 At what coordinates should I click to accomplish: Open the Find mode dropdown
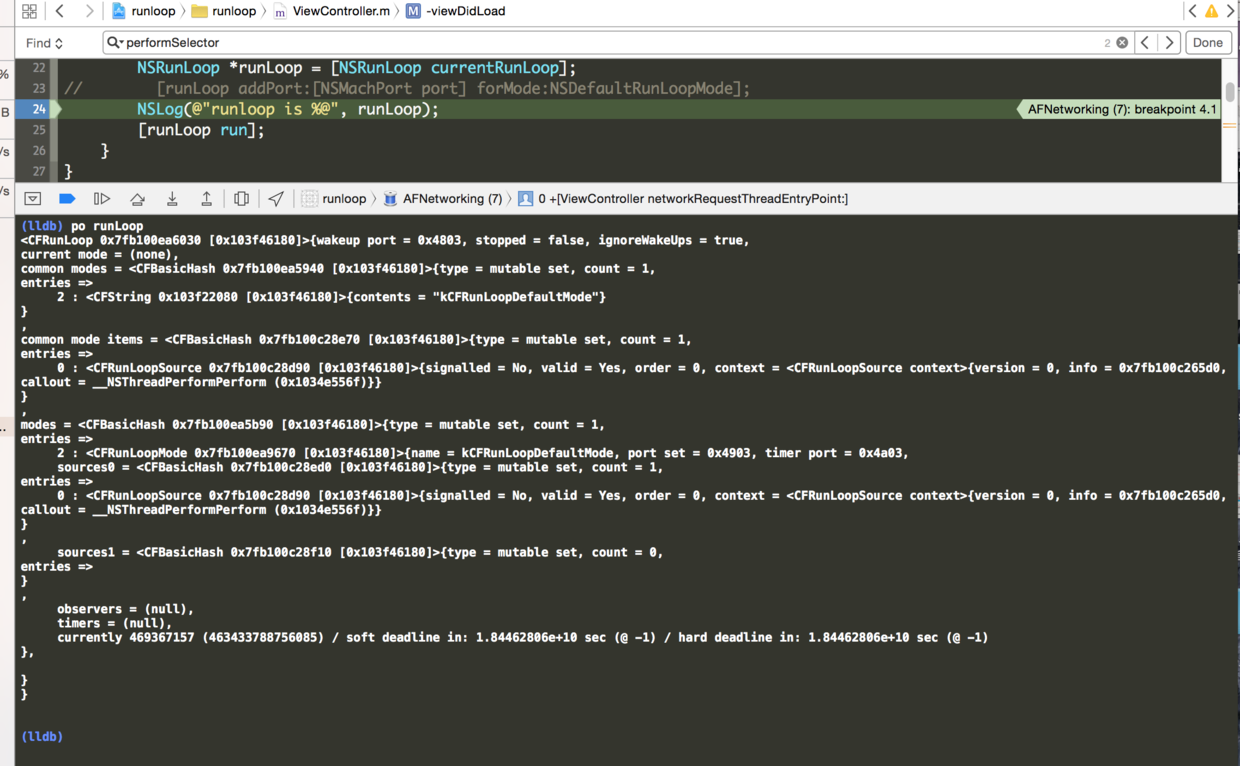pos(44,43)
